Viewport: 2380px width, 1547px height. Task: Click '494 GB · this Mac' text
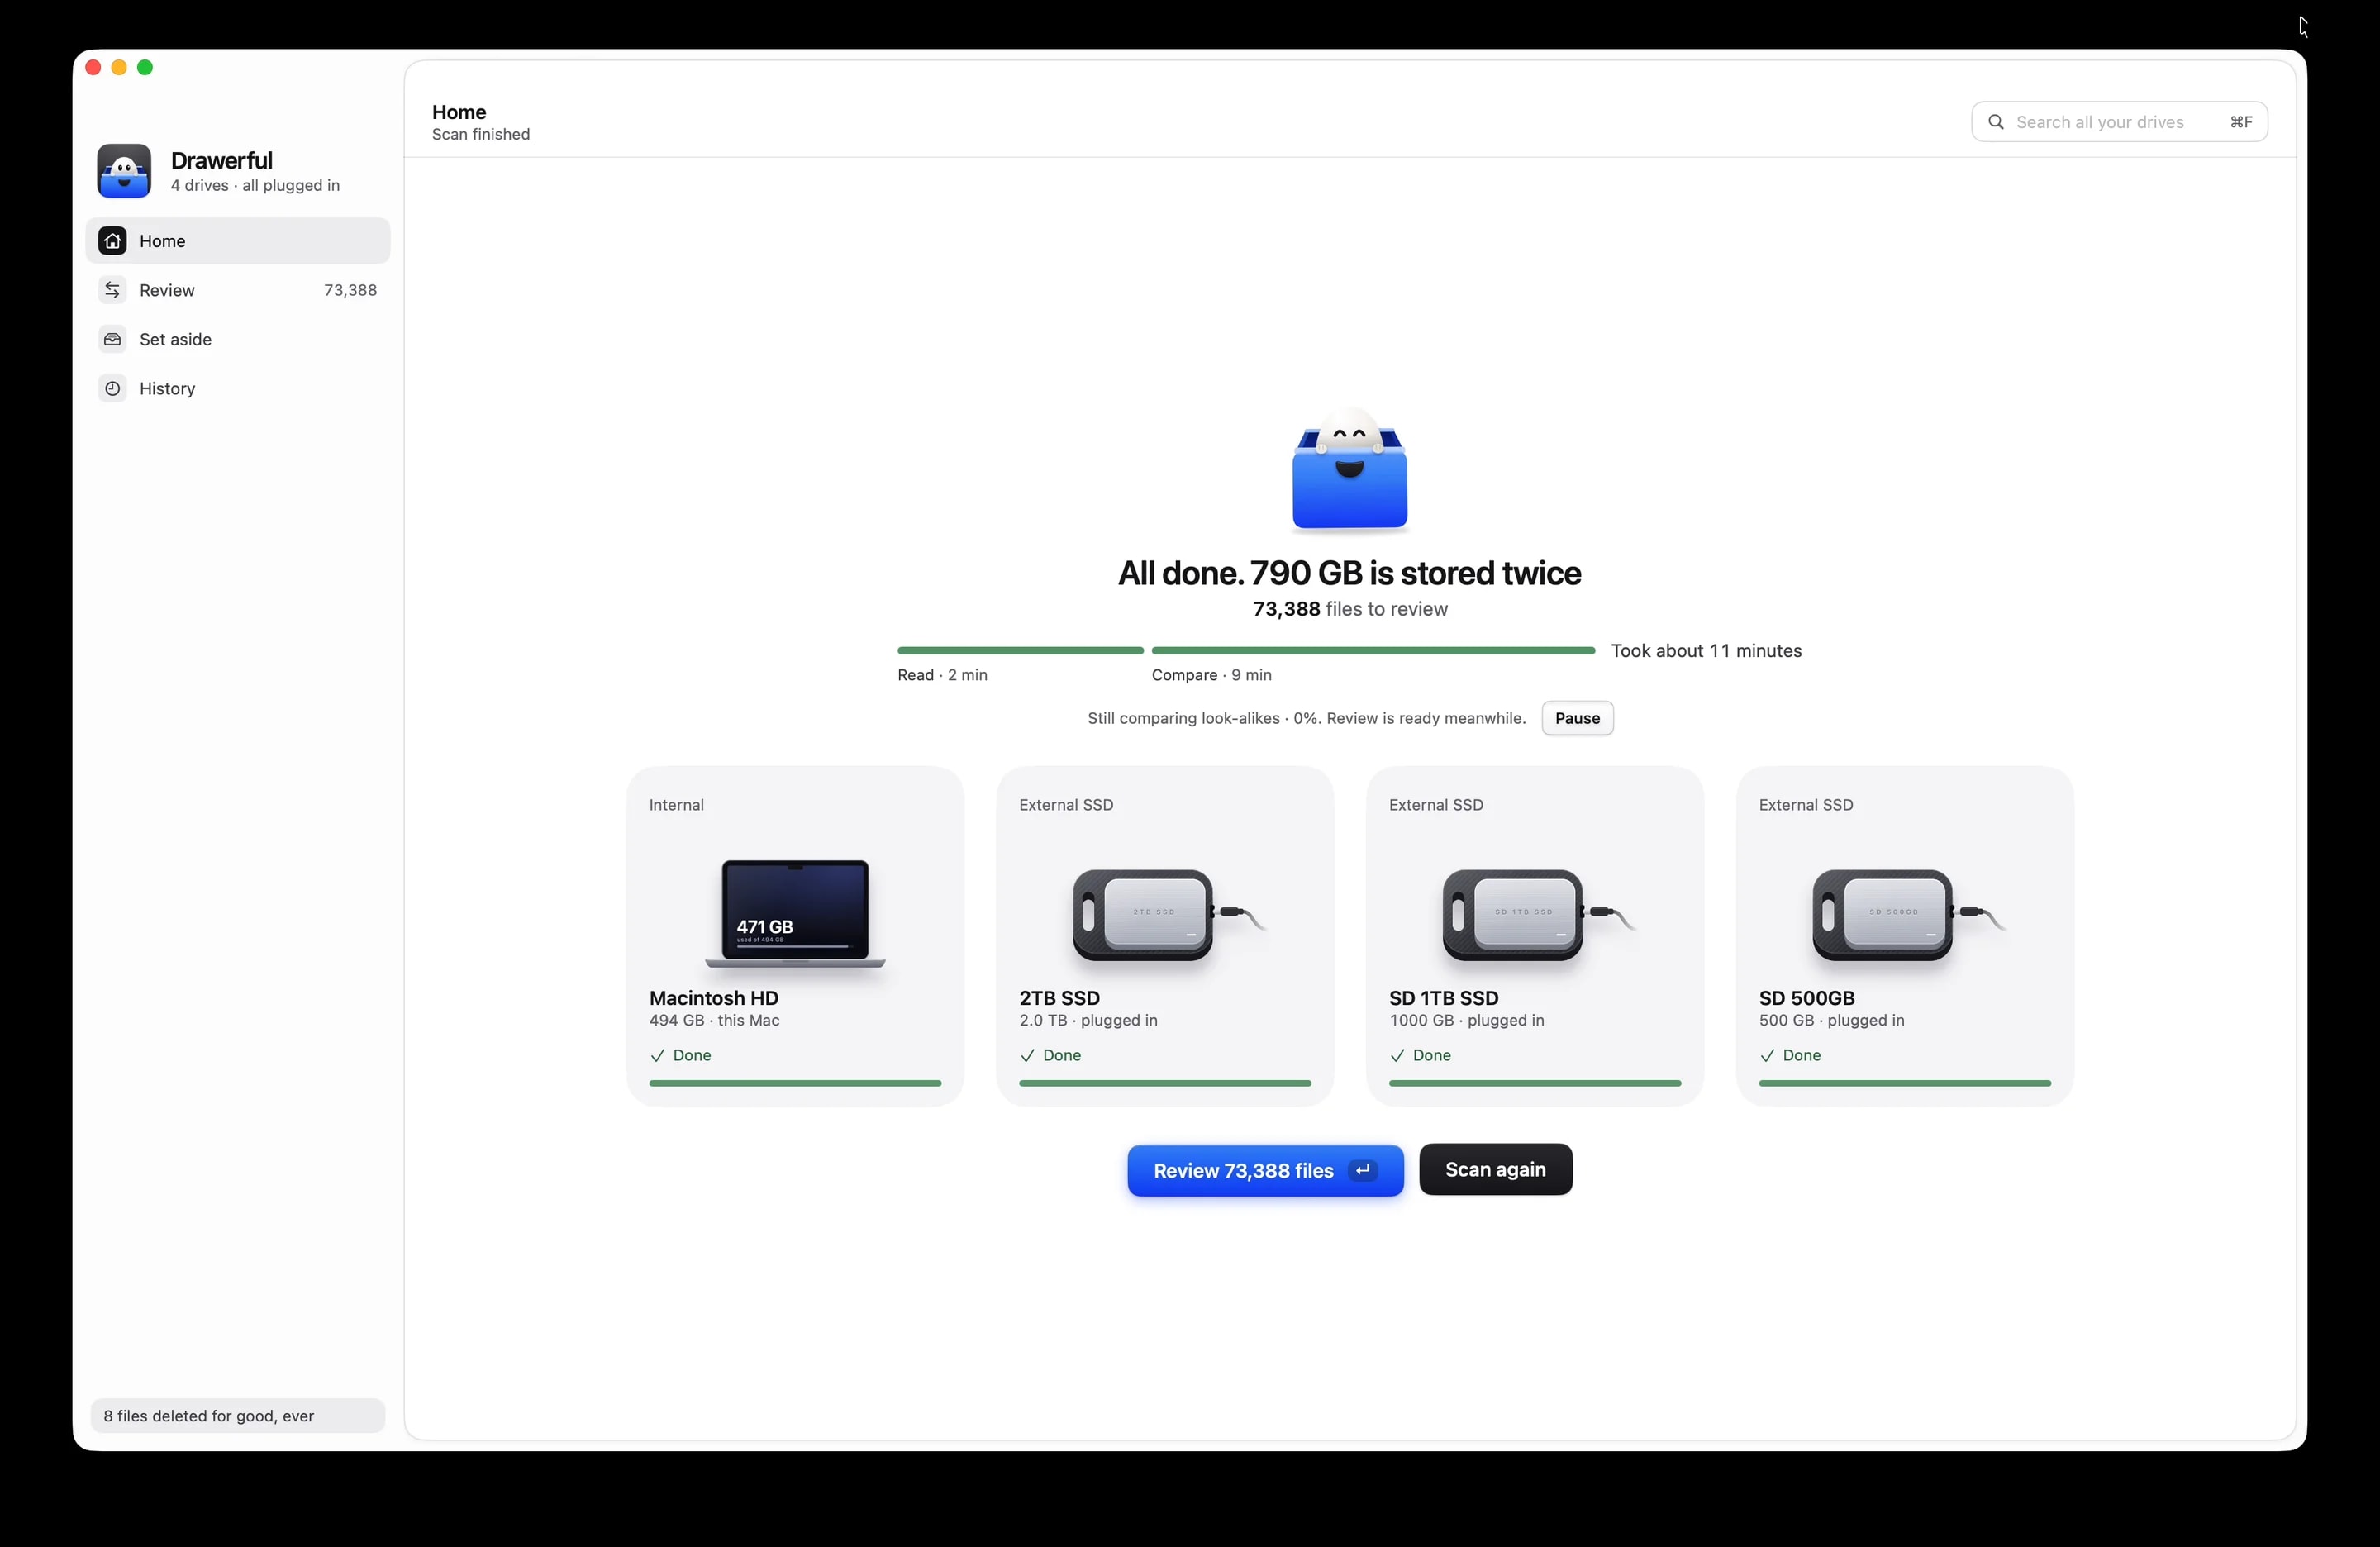(x=714, y=1020)
